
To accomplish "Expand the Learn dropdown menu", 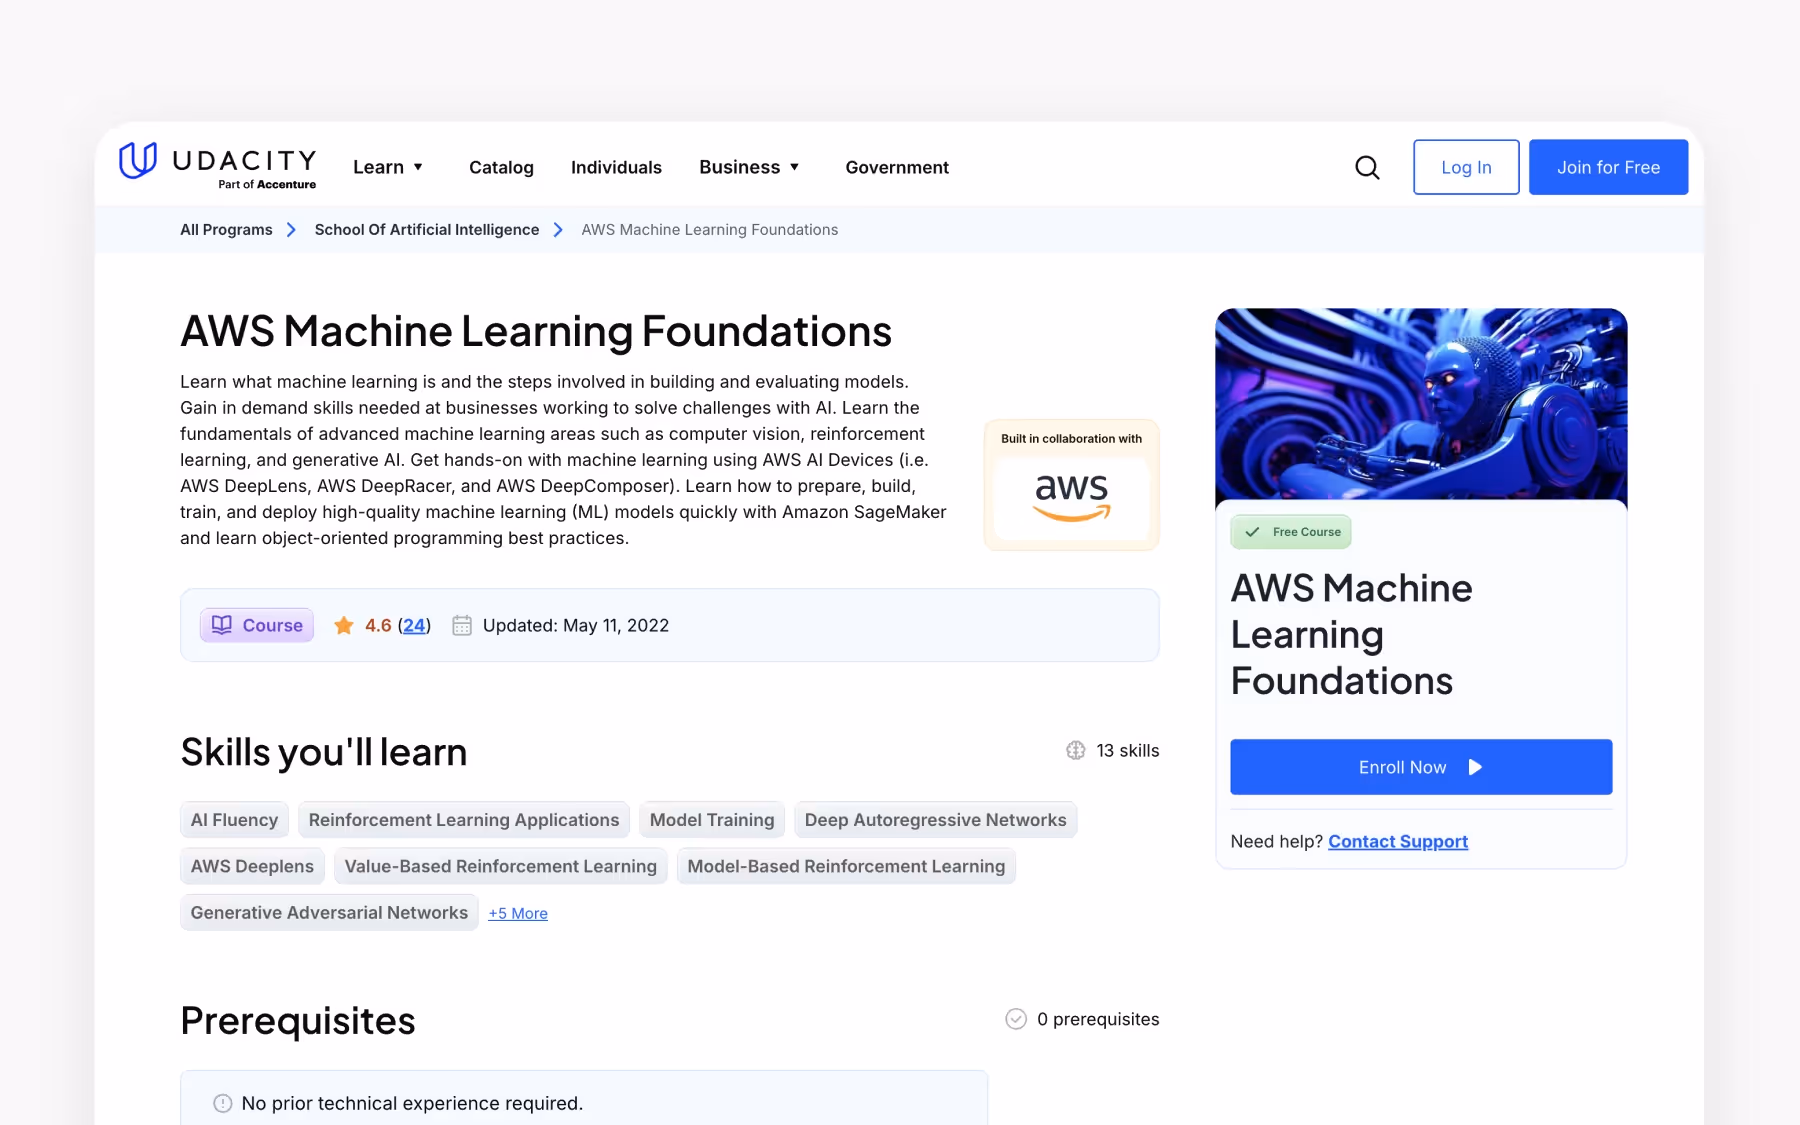I will click(388, 167).
